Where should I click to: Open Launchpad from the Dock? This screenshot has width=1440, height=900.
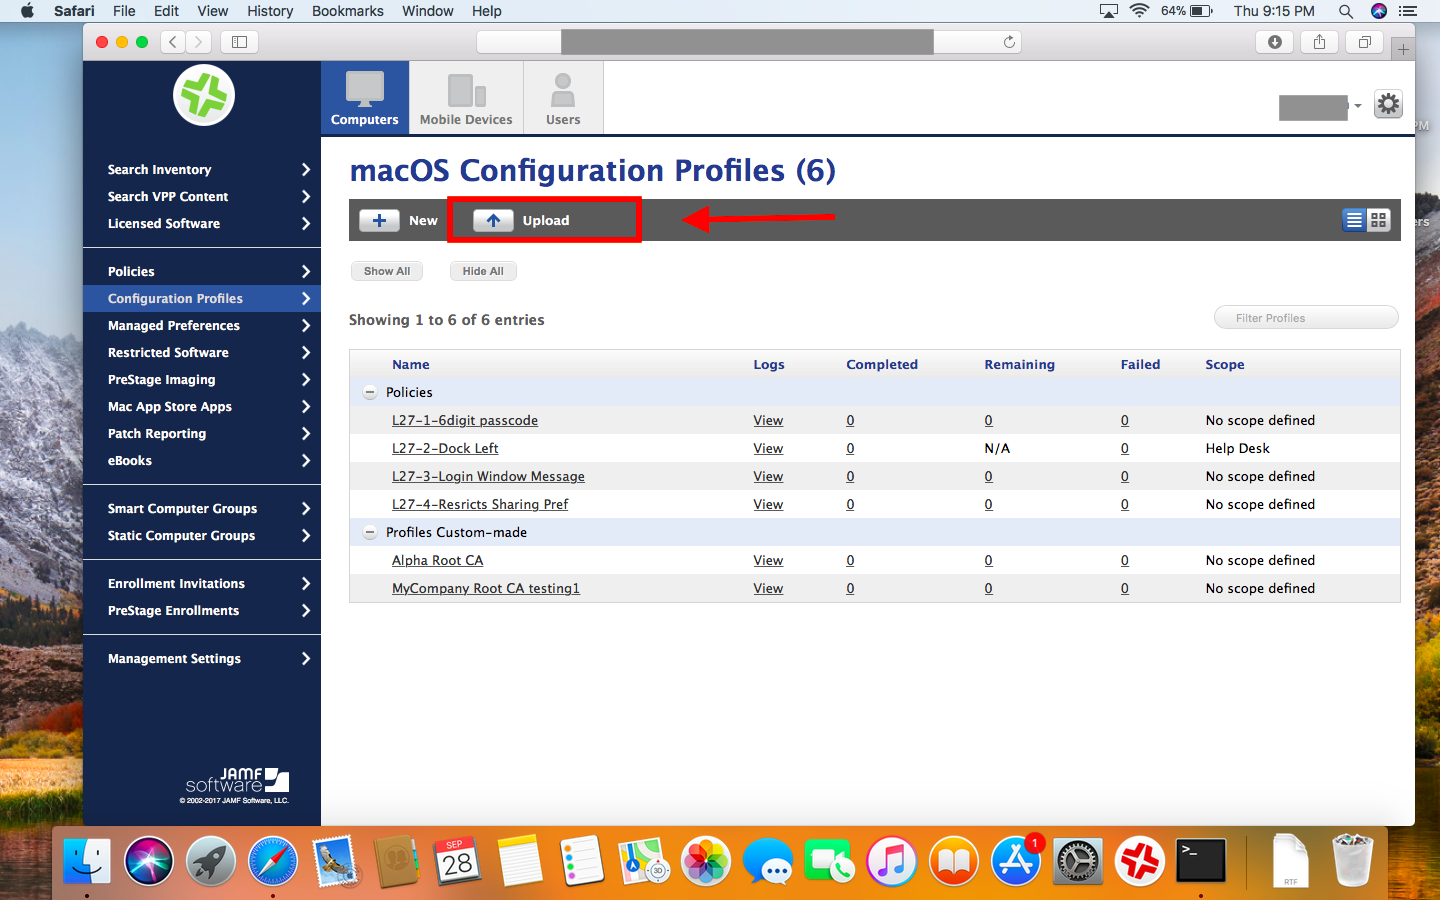(x=211, y=861)
